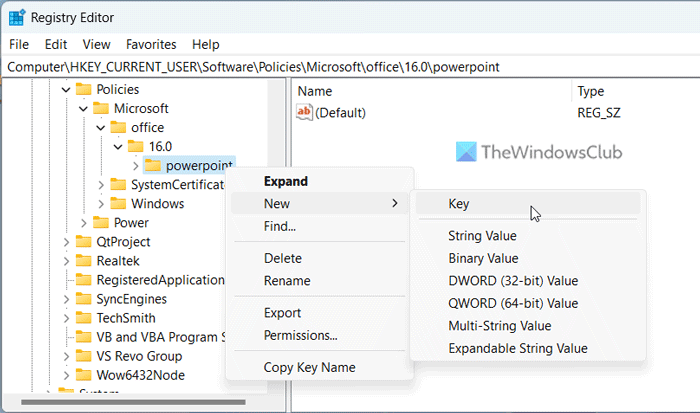Screen dimensions: 700x413
Task: Click the powerpoint key folder icon
Action: tap(152, 165)
